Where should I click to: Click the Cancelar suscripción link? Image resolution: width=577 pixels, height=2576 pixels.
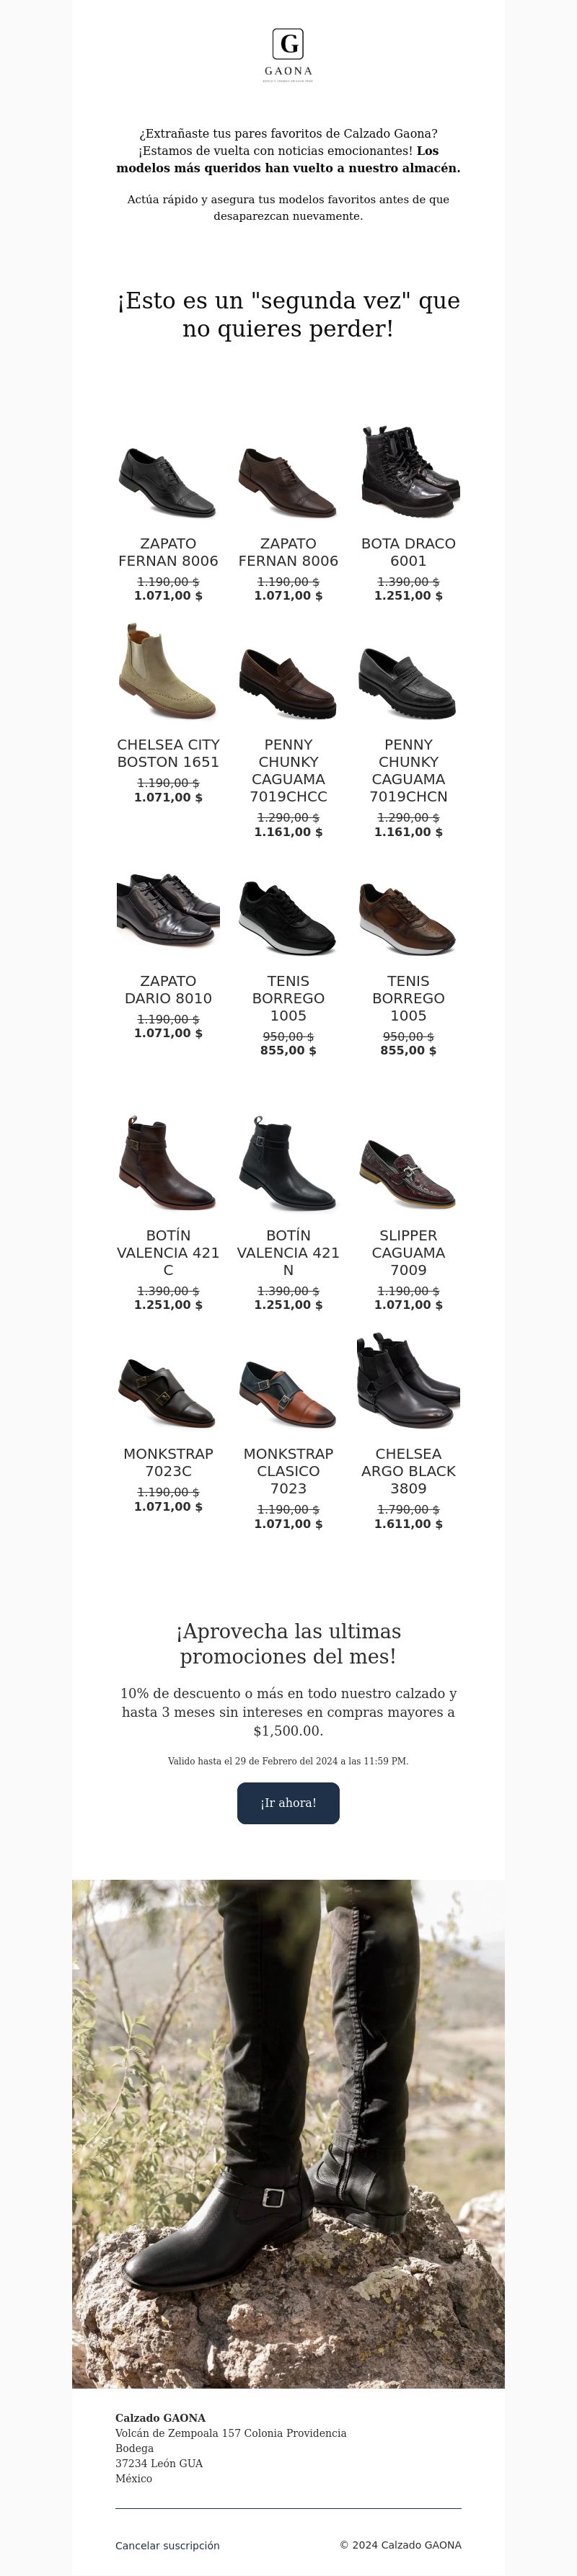tap(167, 2545)
